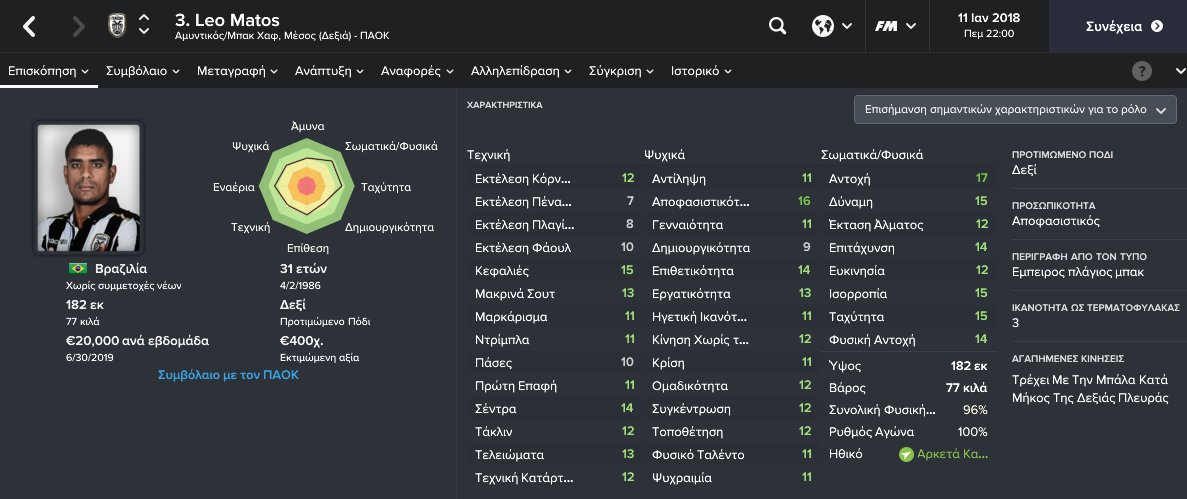Open the world globe menu
This screenshot has width=1187, height=499.
832,26
